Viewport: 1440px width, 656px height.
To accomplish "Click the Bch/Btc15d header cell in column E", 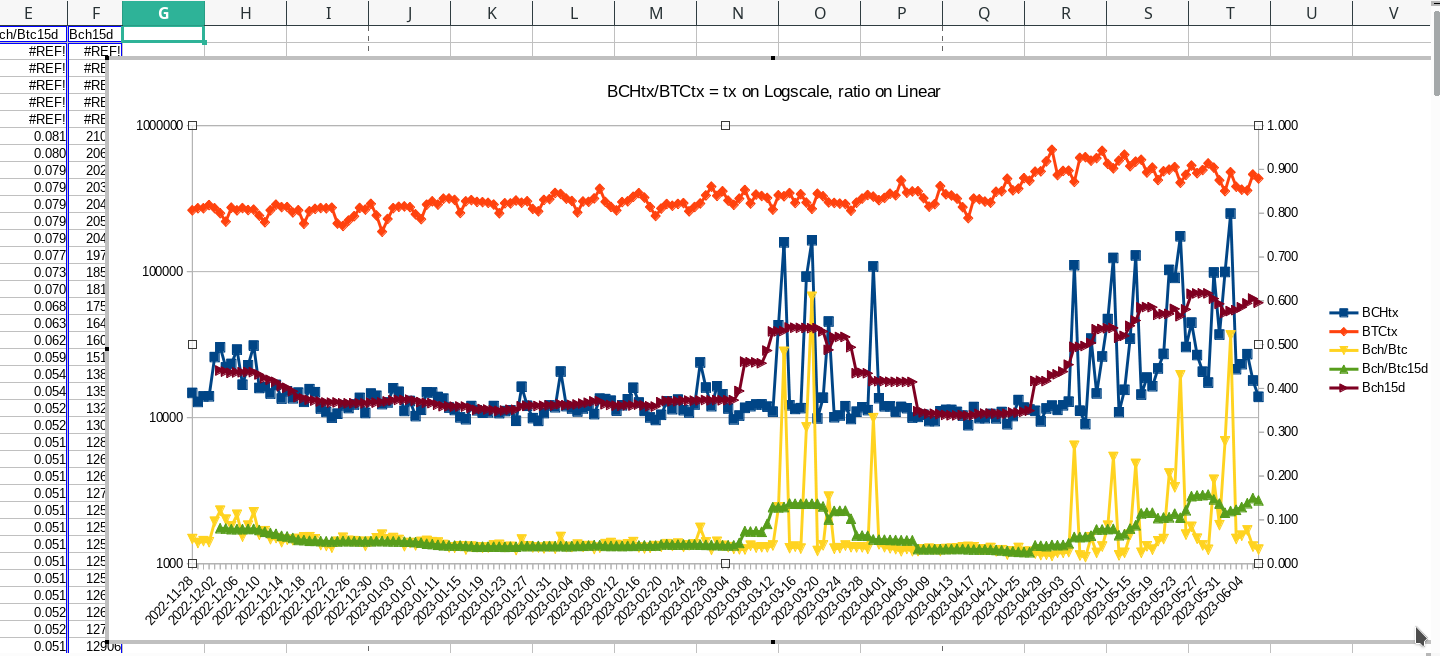I will point(33,34).
